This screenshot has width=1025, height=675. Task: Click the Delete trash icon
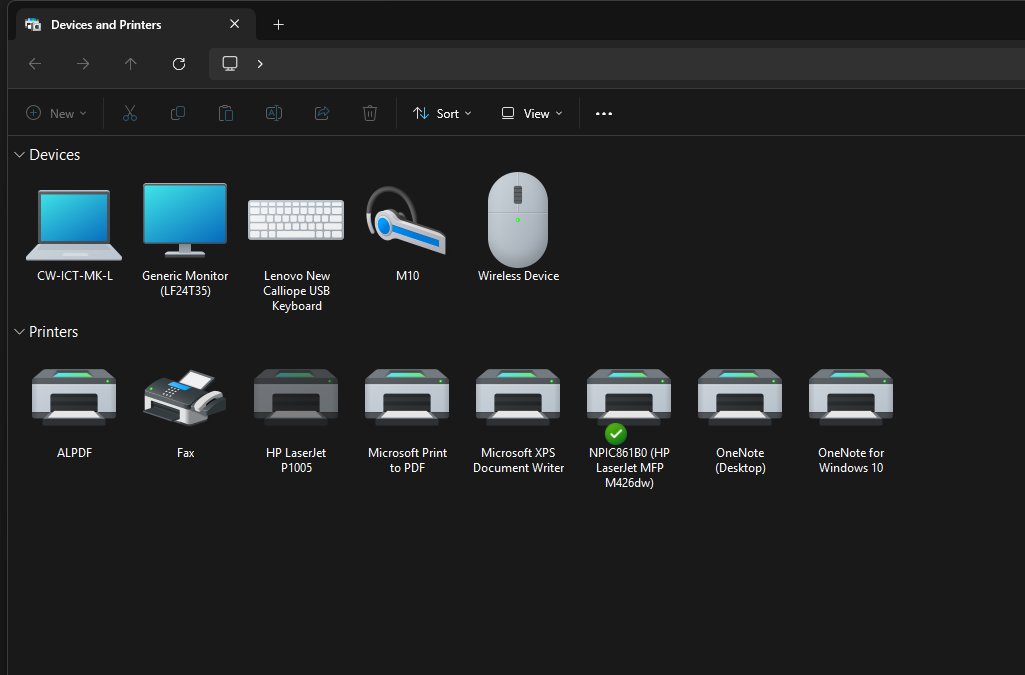(x=370, y=113)
